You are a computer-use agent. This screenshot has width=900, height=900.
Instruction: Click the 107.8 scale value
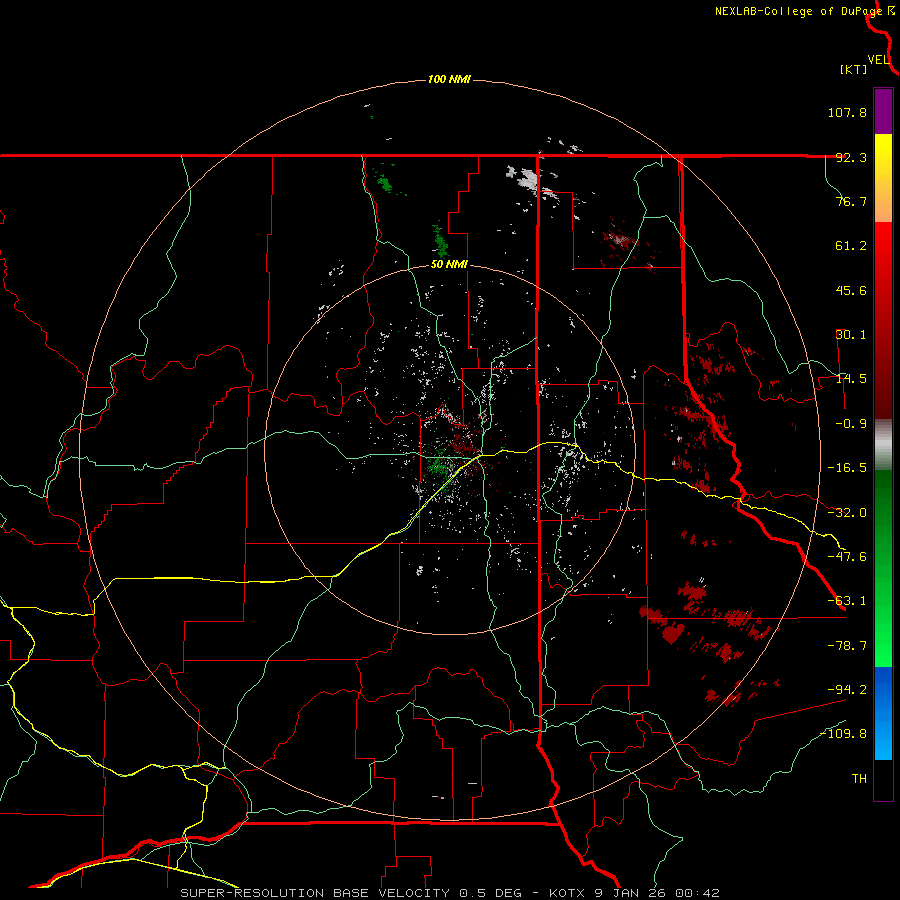tap(847, 112)
